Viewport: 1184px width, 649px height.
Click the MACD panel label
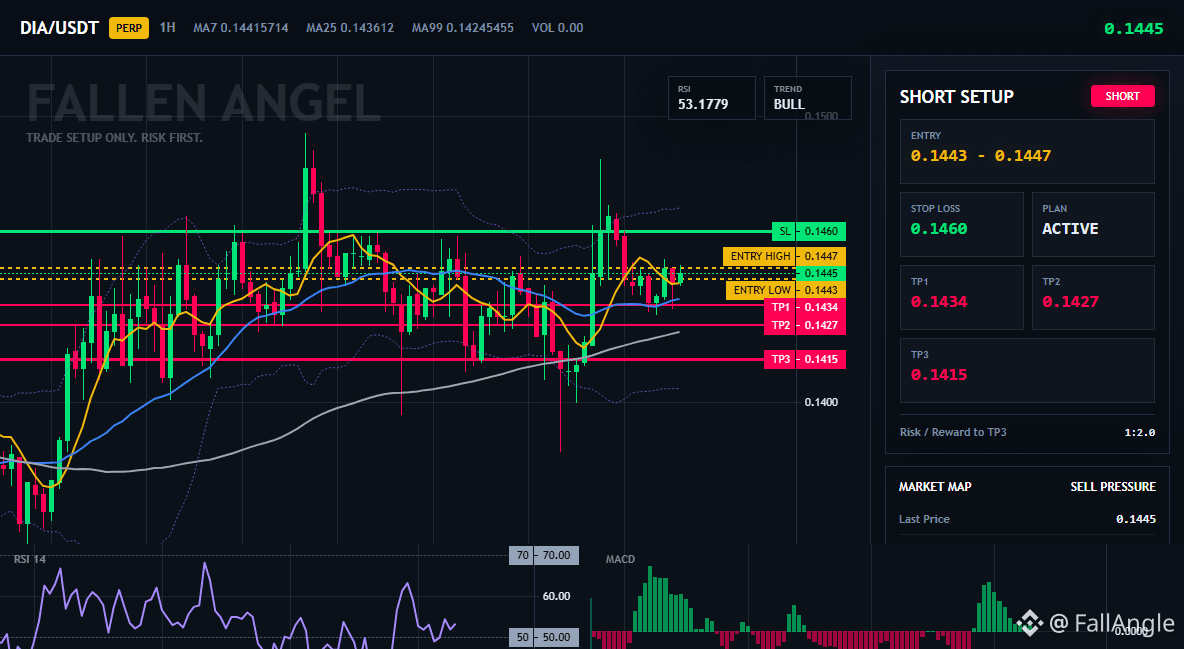620,559
